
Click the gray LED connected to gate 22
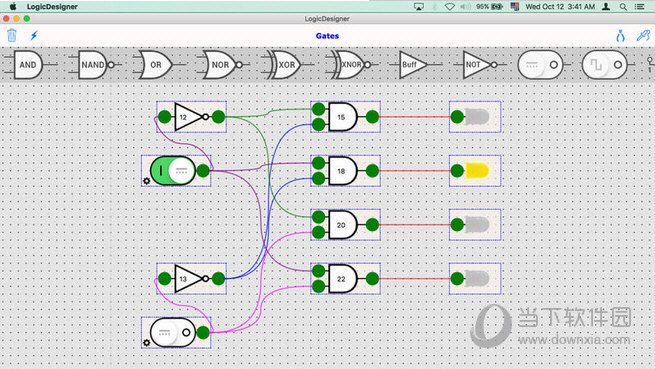tap(477, 279)
